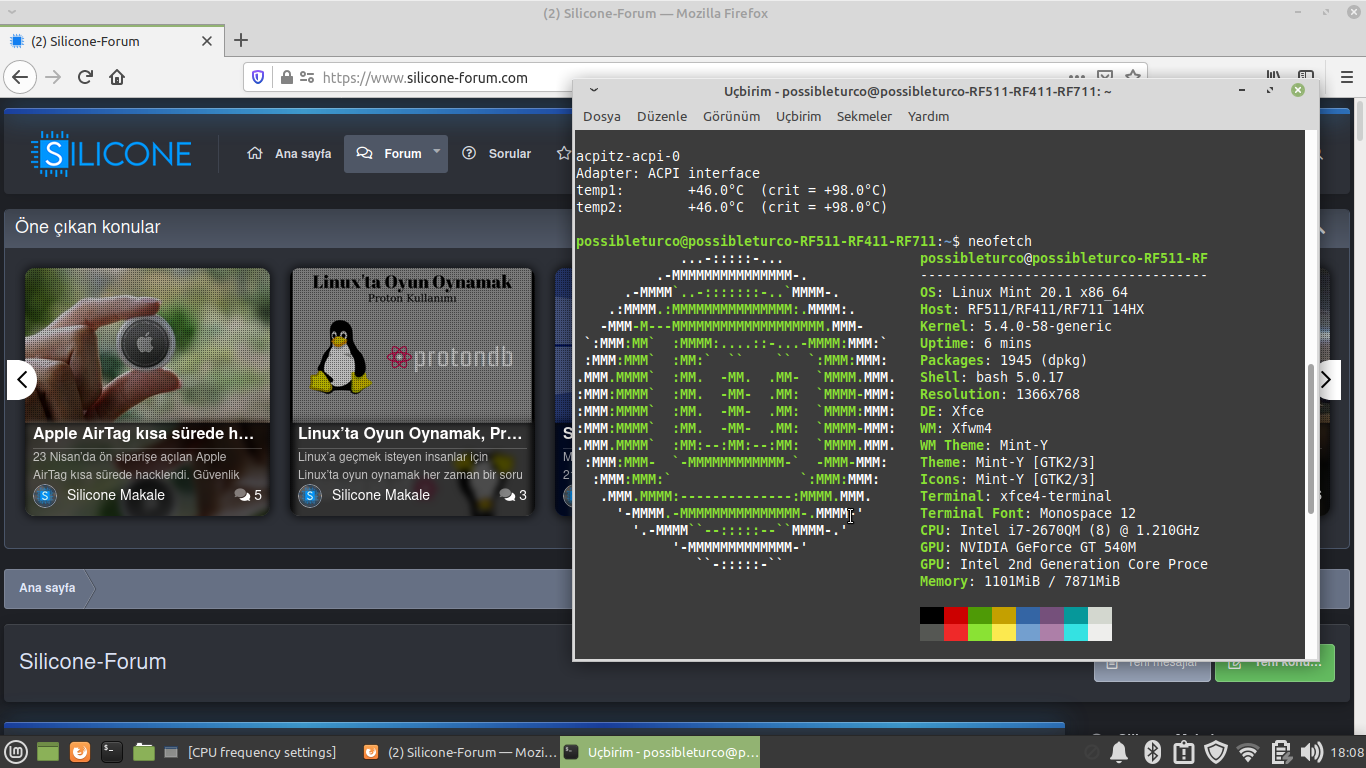Show site security padlock information
This screenshot has height=768, width=1366.
pos(286,77)
